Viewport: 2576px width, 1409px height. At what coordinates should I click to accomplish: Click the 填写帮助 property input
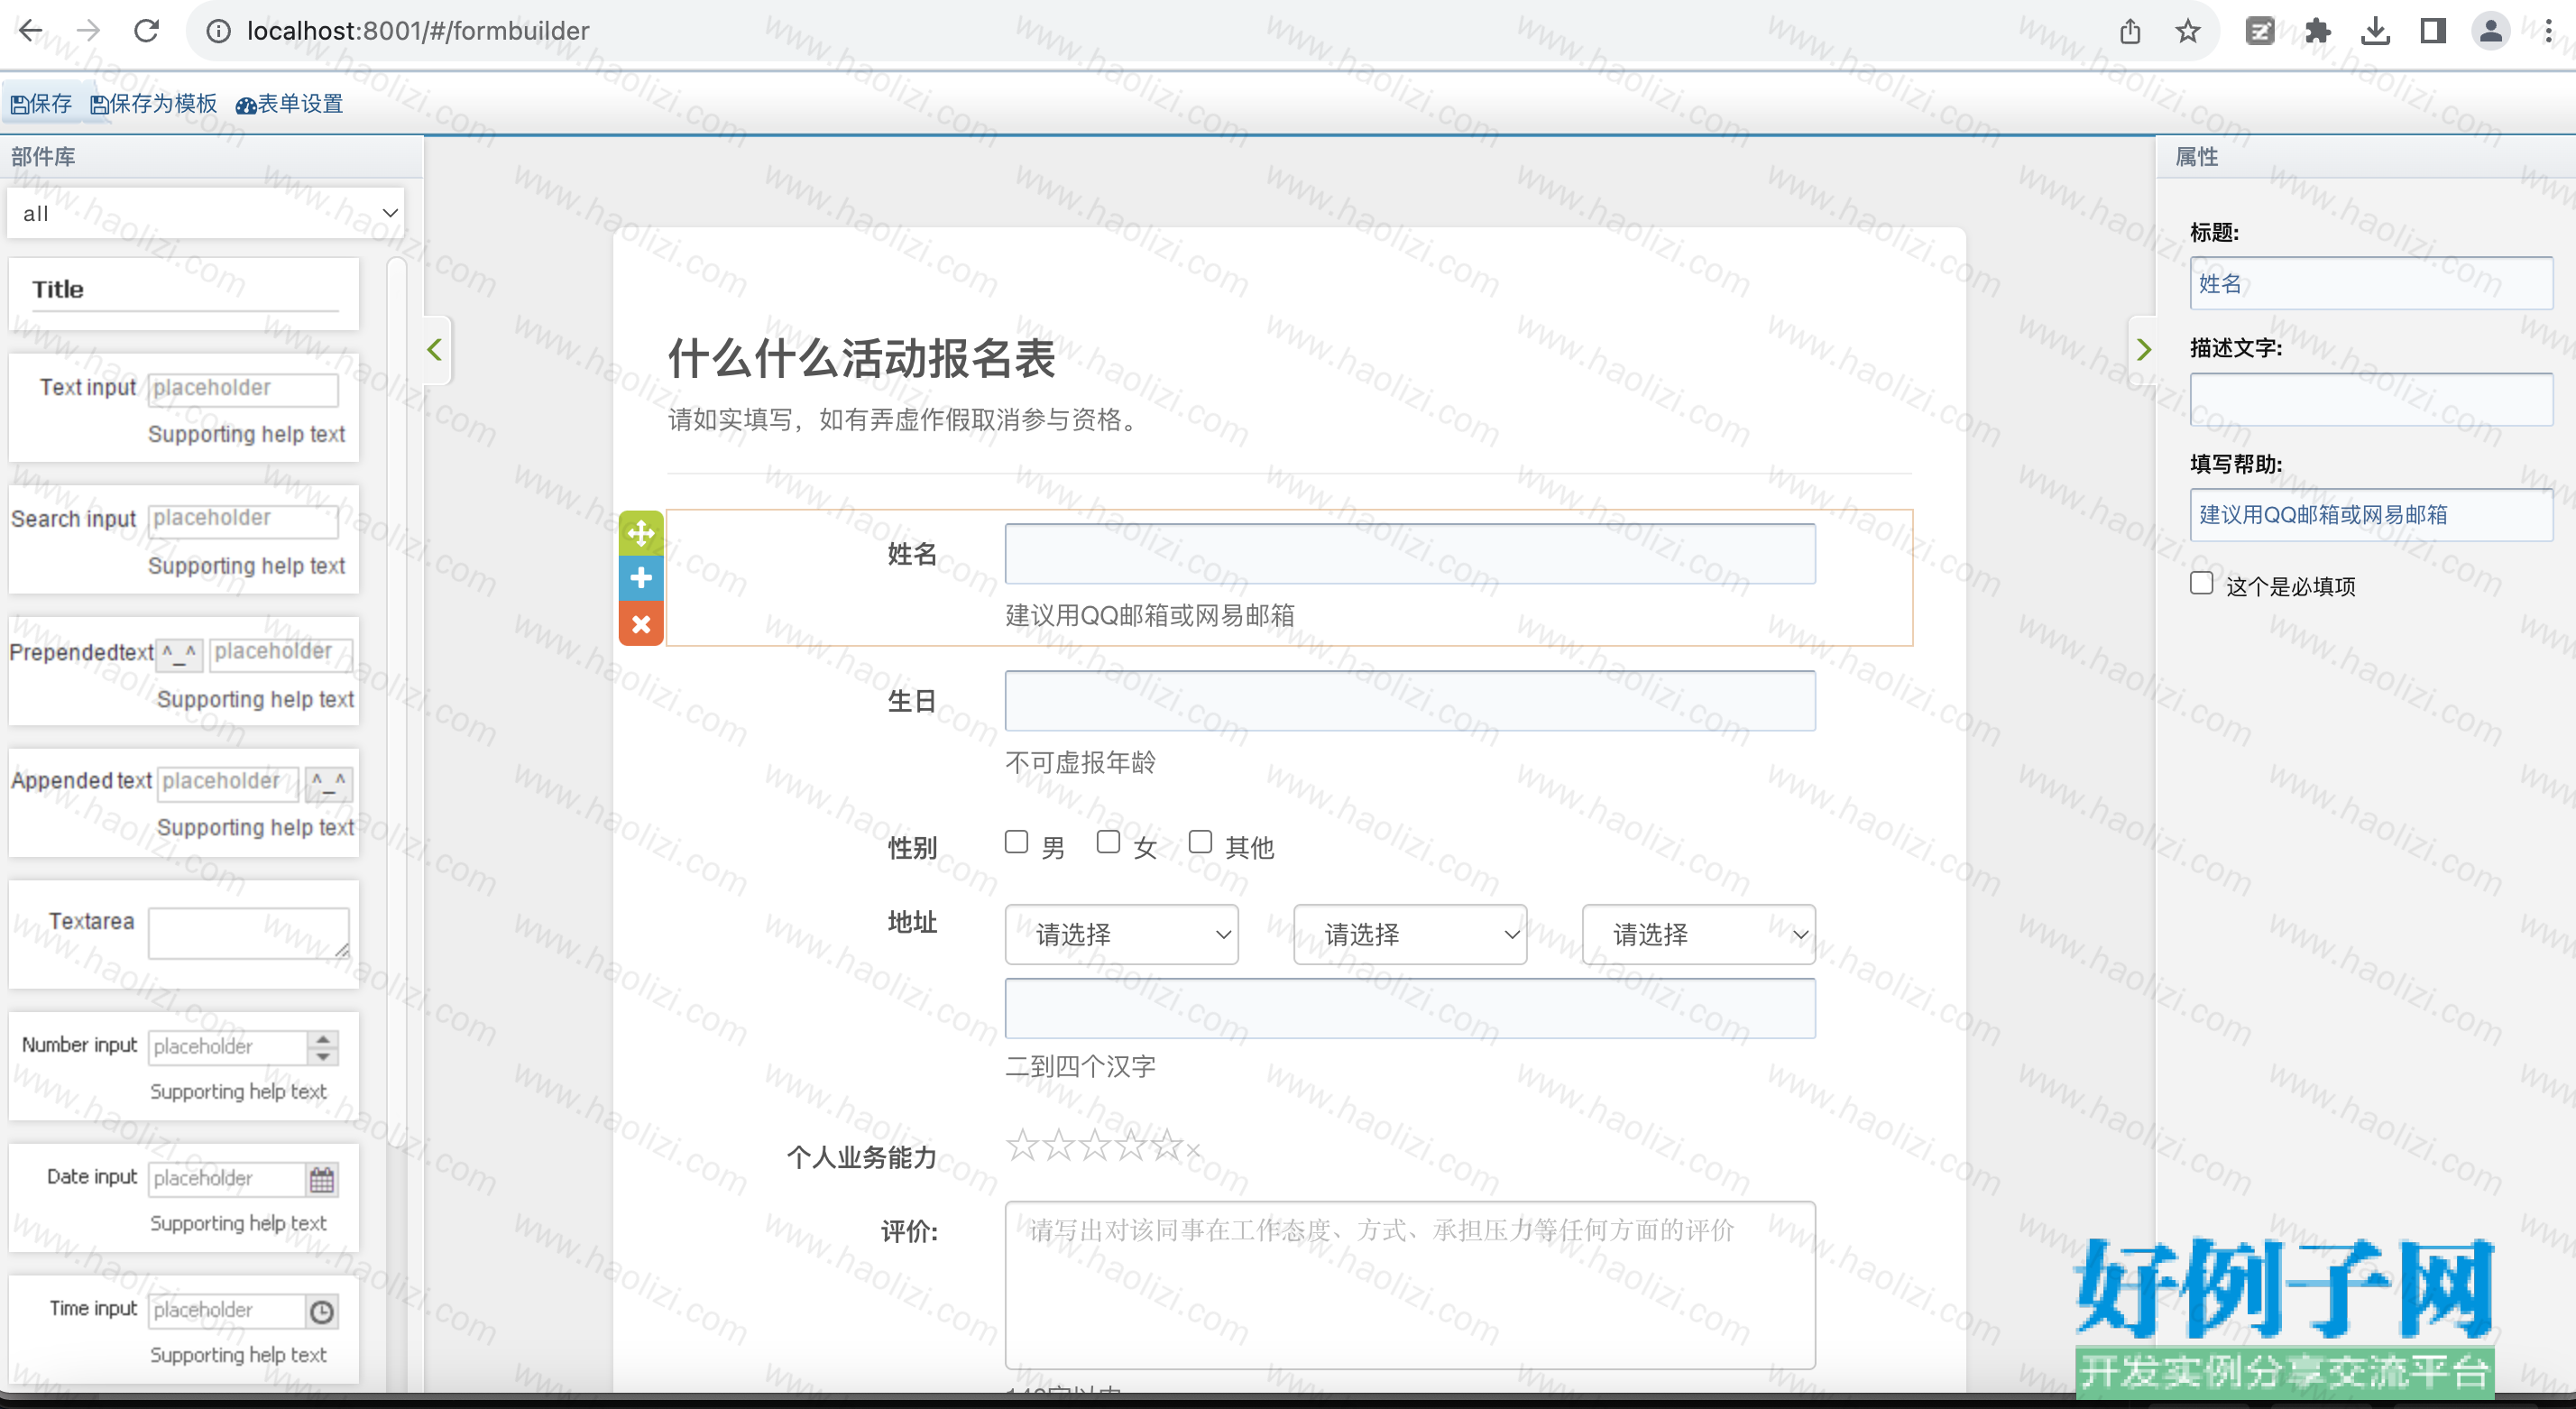(x=2371, y=515)
